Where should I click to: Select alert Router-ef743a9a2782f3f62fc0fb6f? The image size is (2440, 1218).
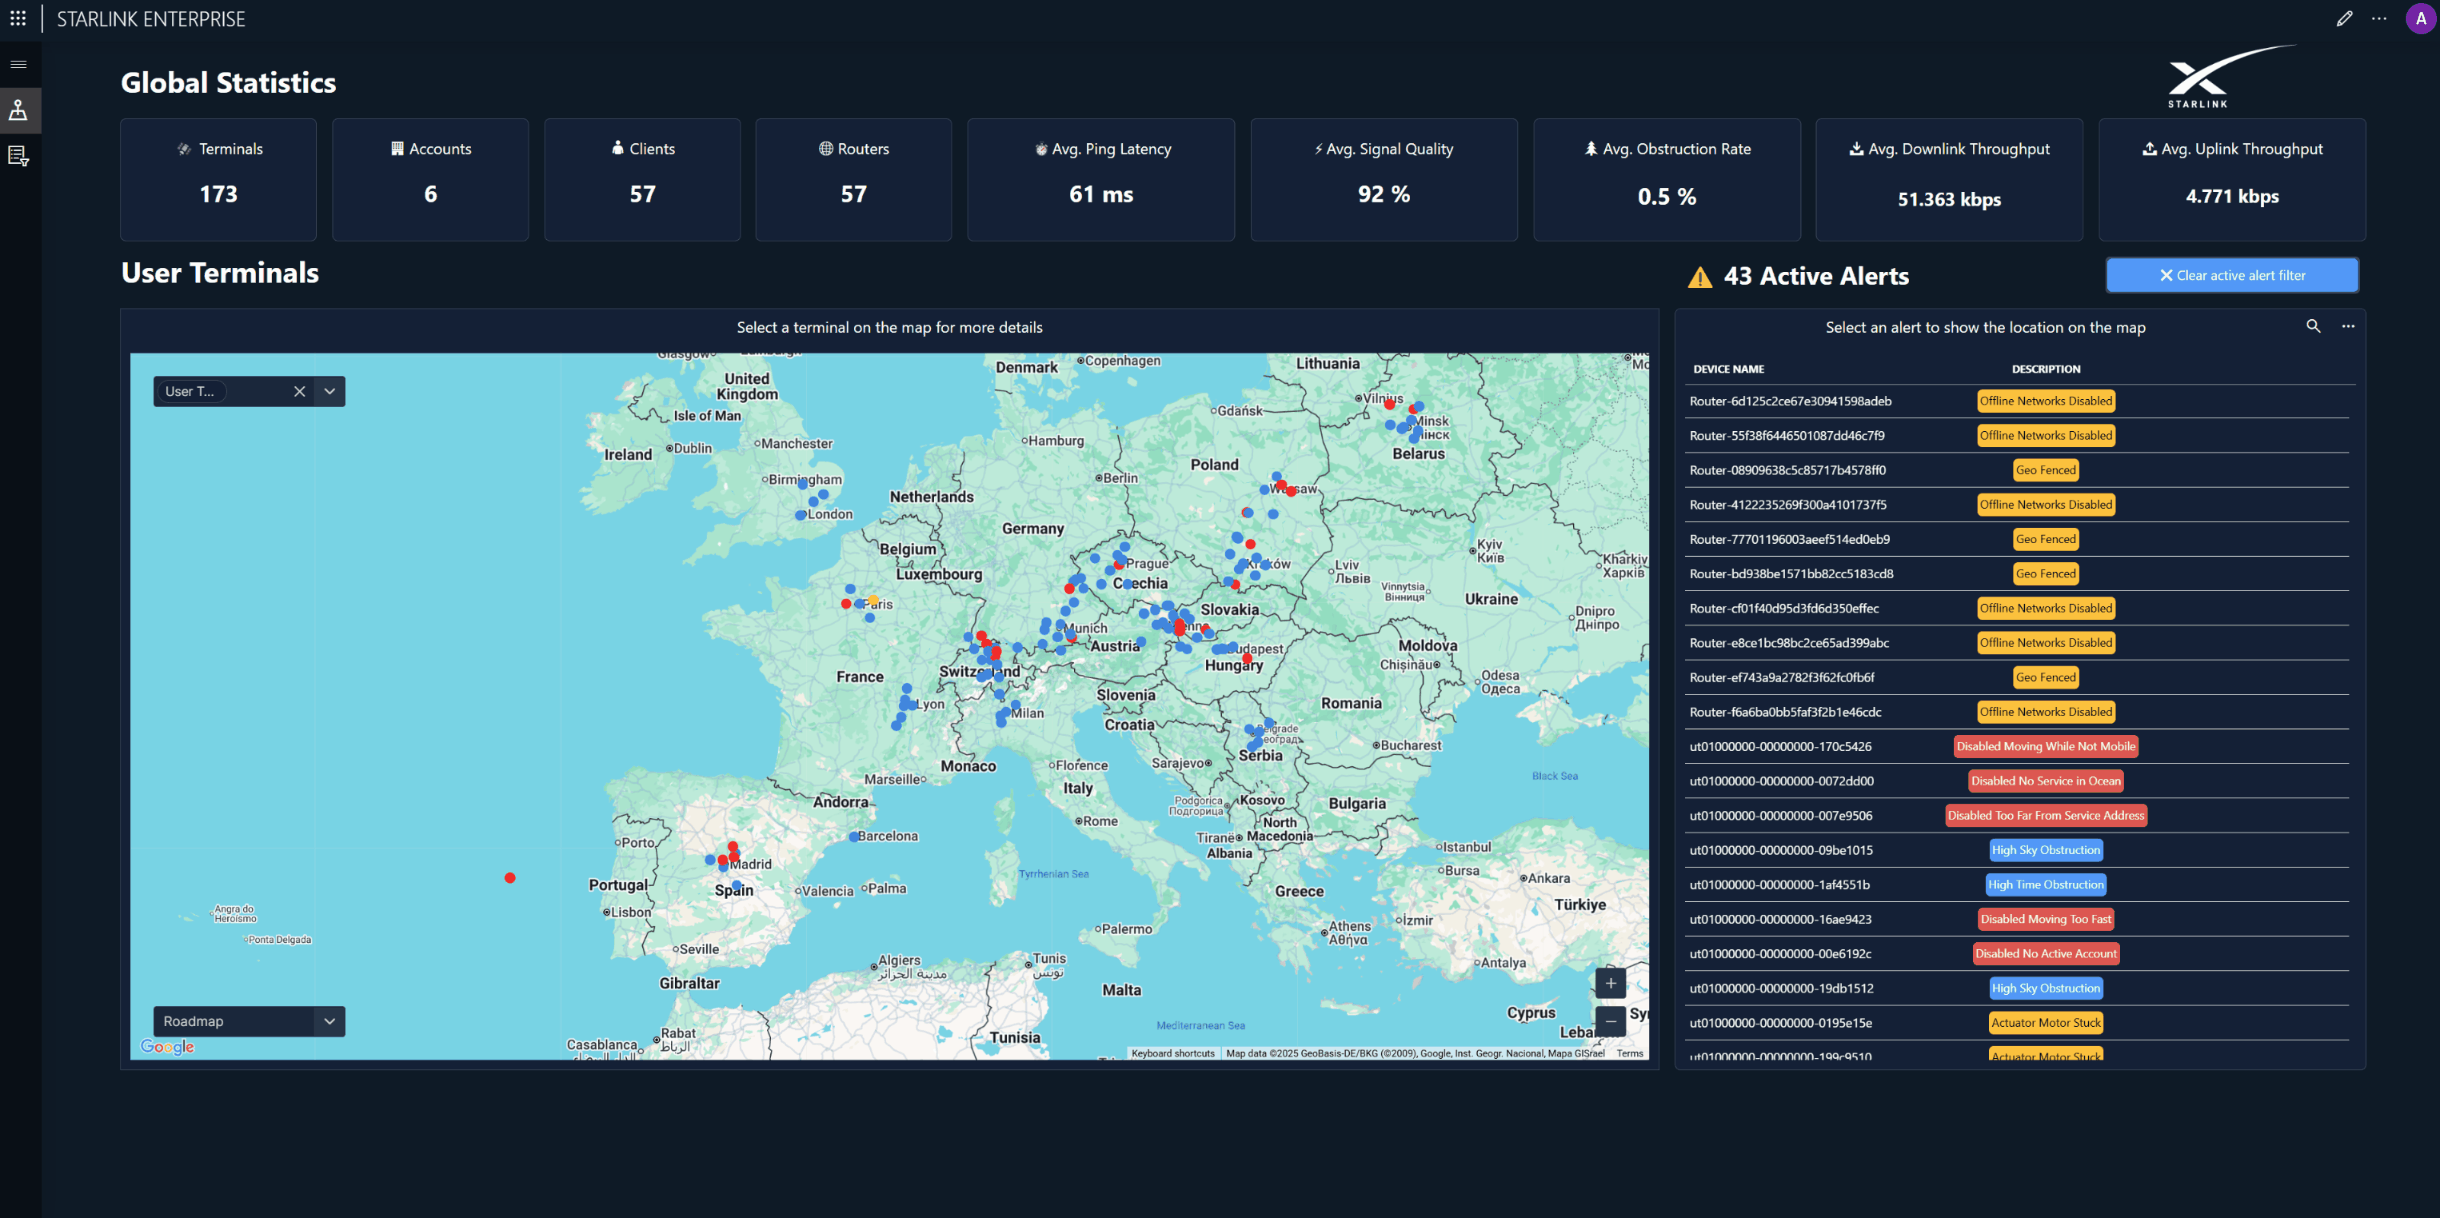pos(2019,678)
